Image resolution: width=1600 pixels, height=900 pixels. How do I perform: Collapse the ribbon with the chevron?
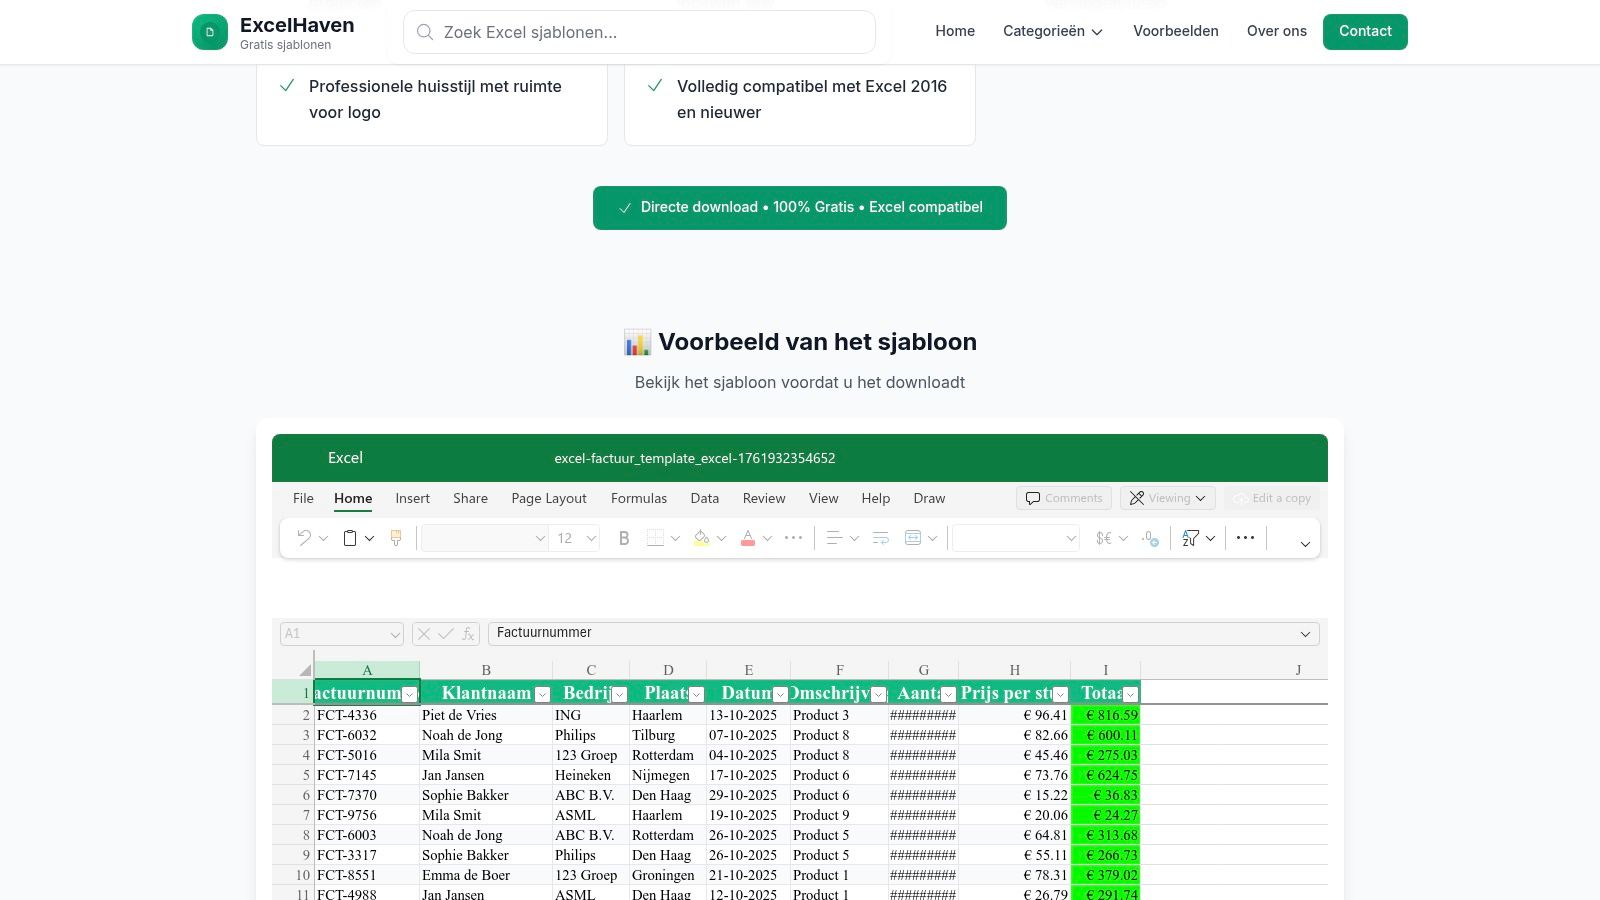pyautogui.click(x=1305, y=544)
